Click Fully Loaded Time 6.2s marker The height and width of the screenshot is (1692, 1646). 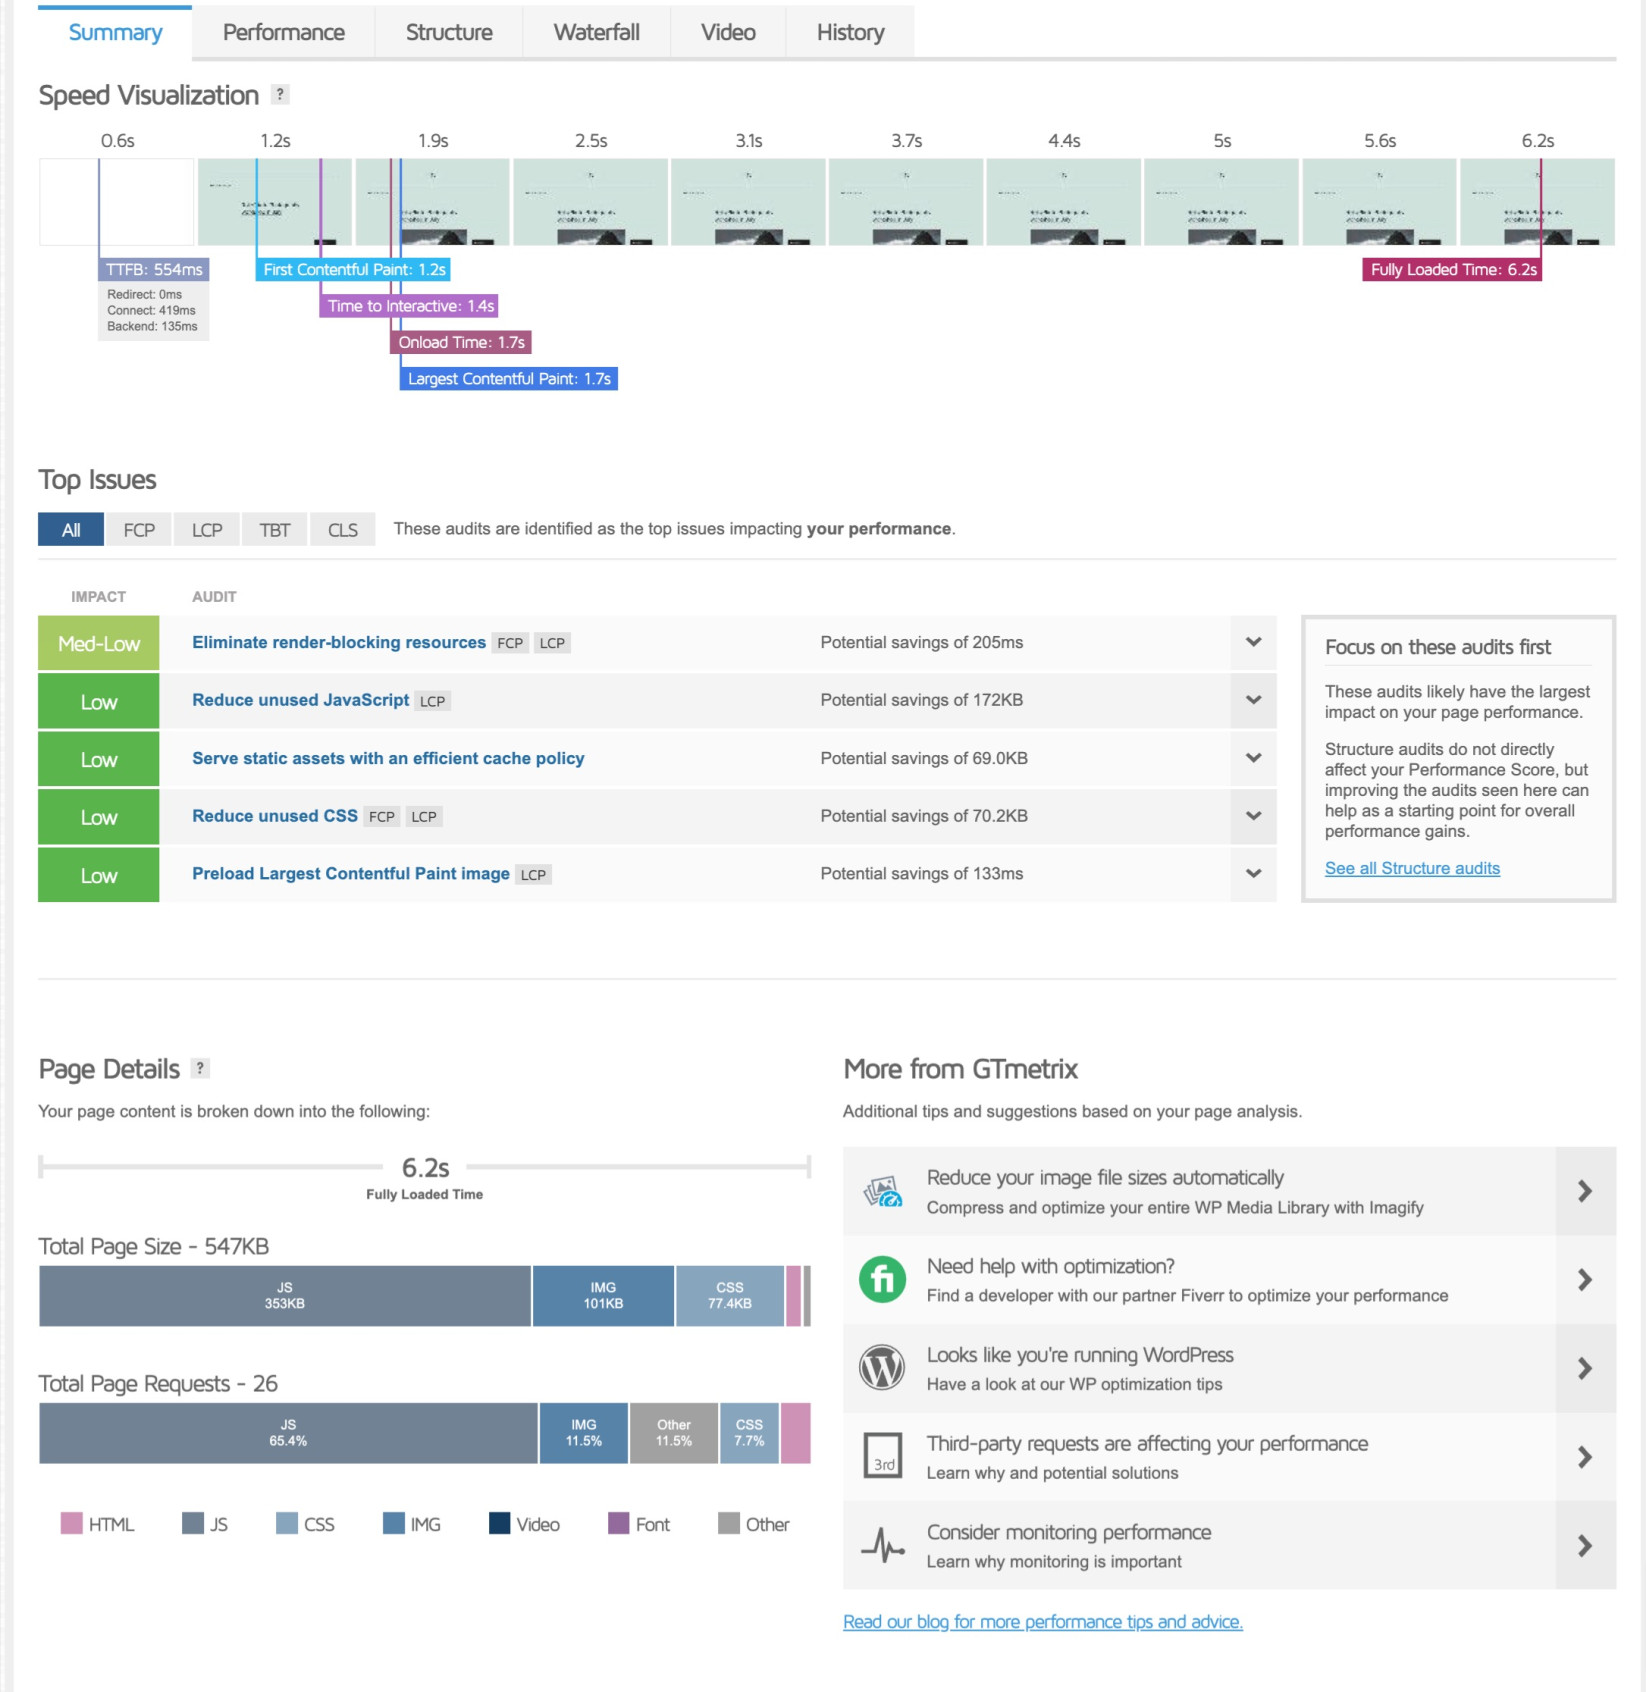pos(1452,269)
